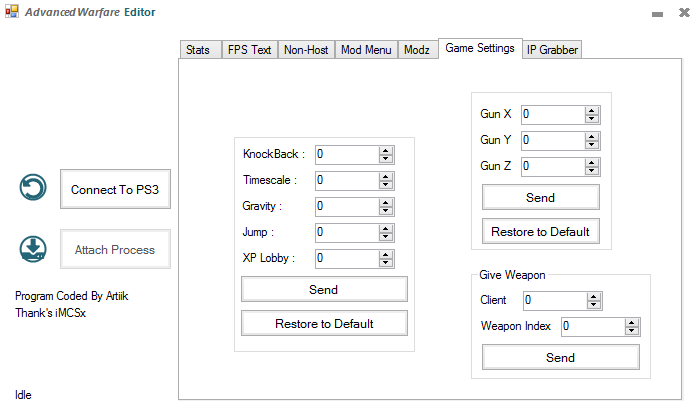
Task: Open the IP Grabber tab
Action: [x=552, y=50]
